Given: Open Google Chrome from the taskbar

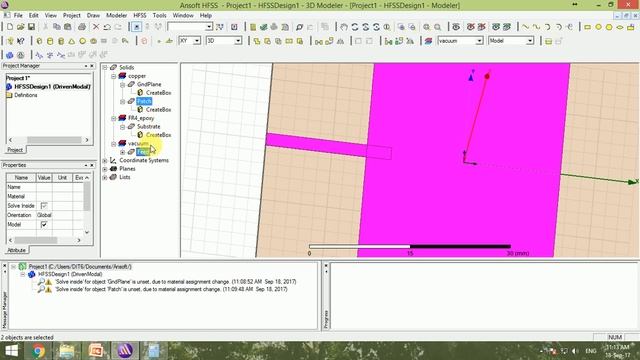Looking at the screenshot, I should coord(38,351).
